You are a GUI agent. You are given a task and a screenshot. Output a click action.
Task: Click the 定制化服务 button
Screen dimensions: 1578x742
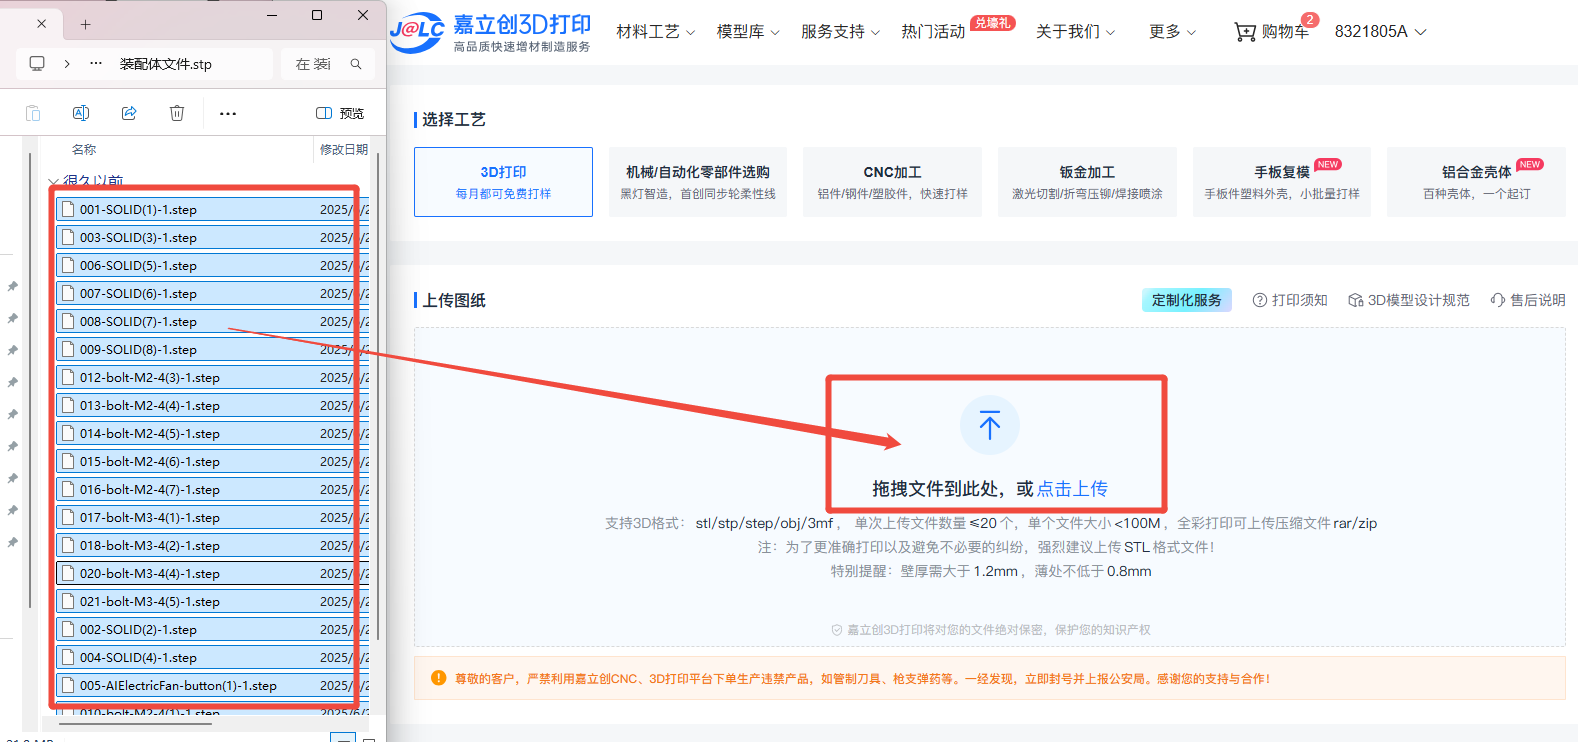[1186, 300]
